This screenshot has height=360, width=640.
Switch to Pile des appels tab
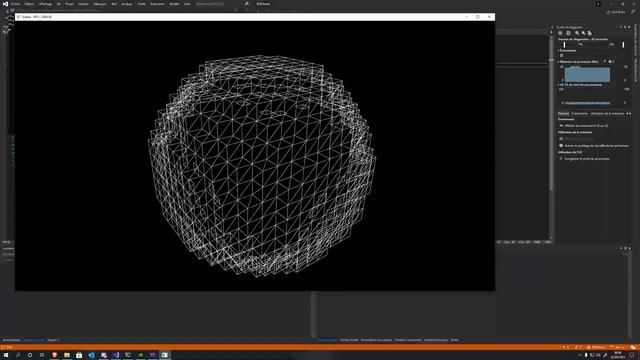pos(328,340)
